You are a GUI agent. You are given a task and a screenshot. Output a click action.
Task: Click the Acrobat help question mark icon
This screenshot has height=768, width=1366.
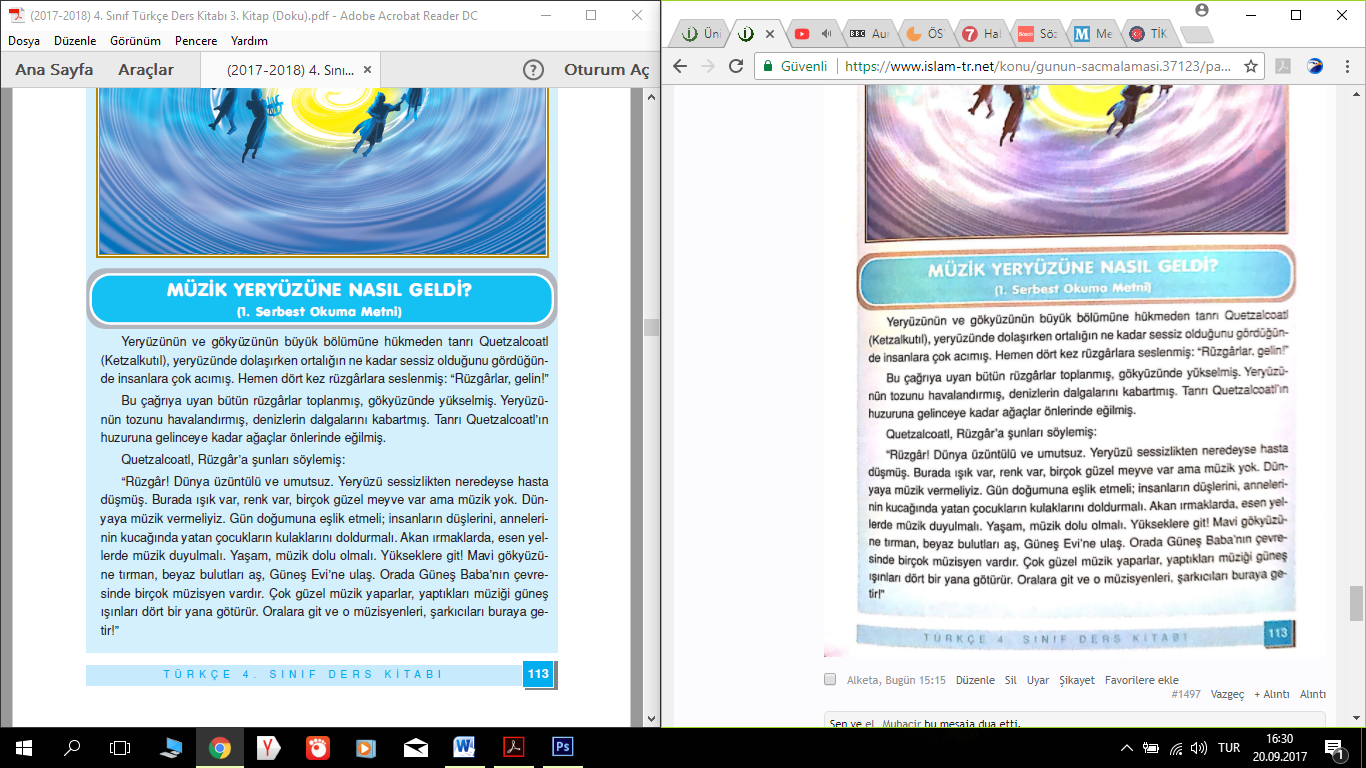tap(534, 70)
